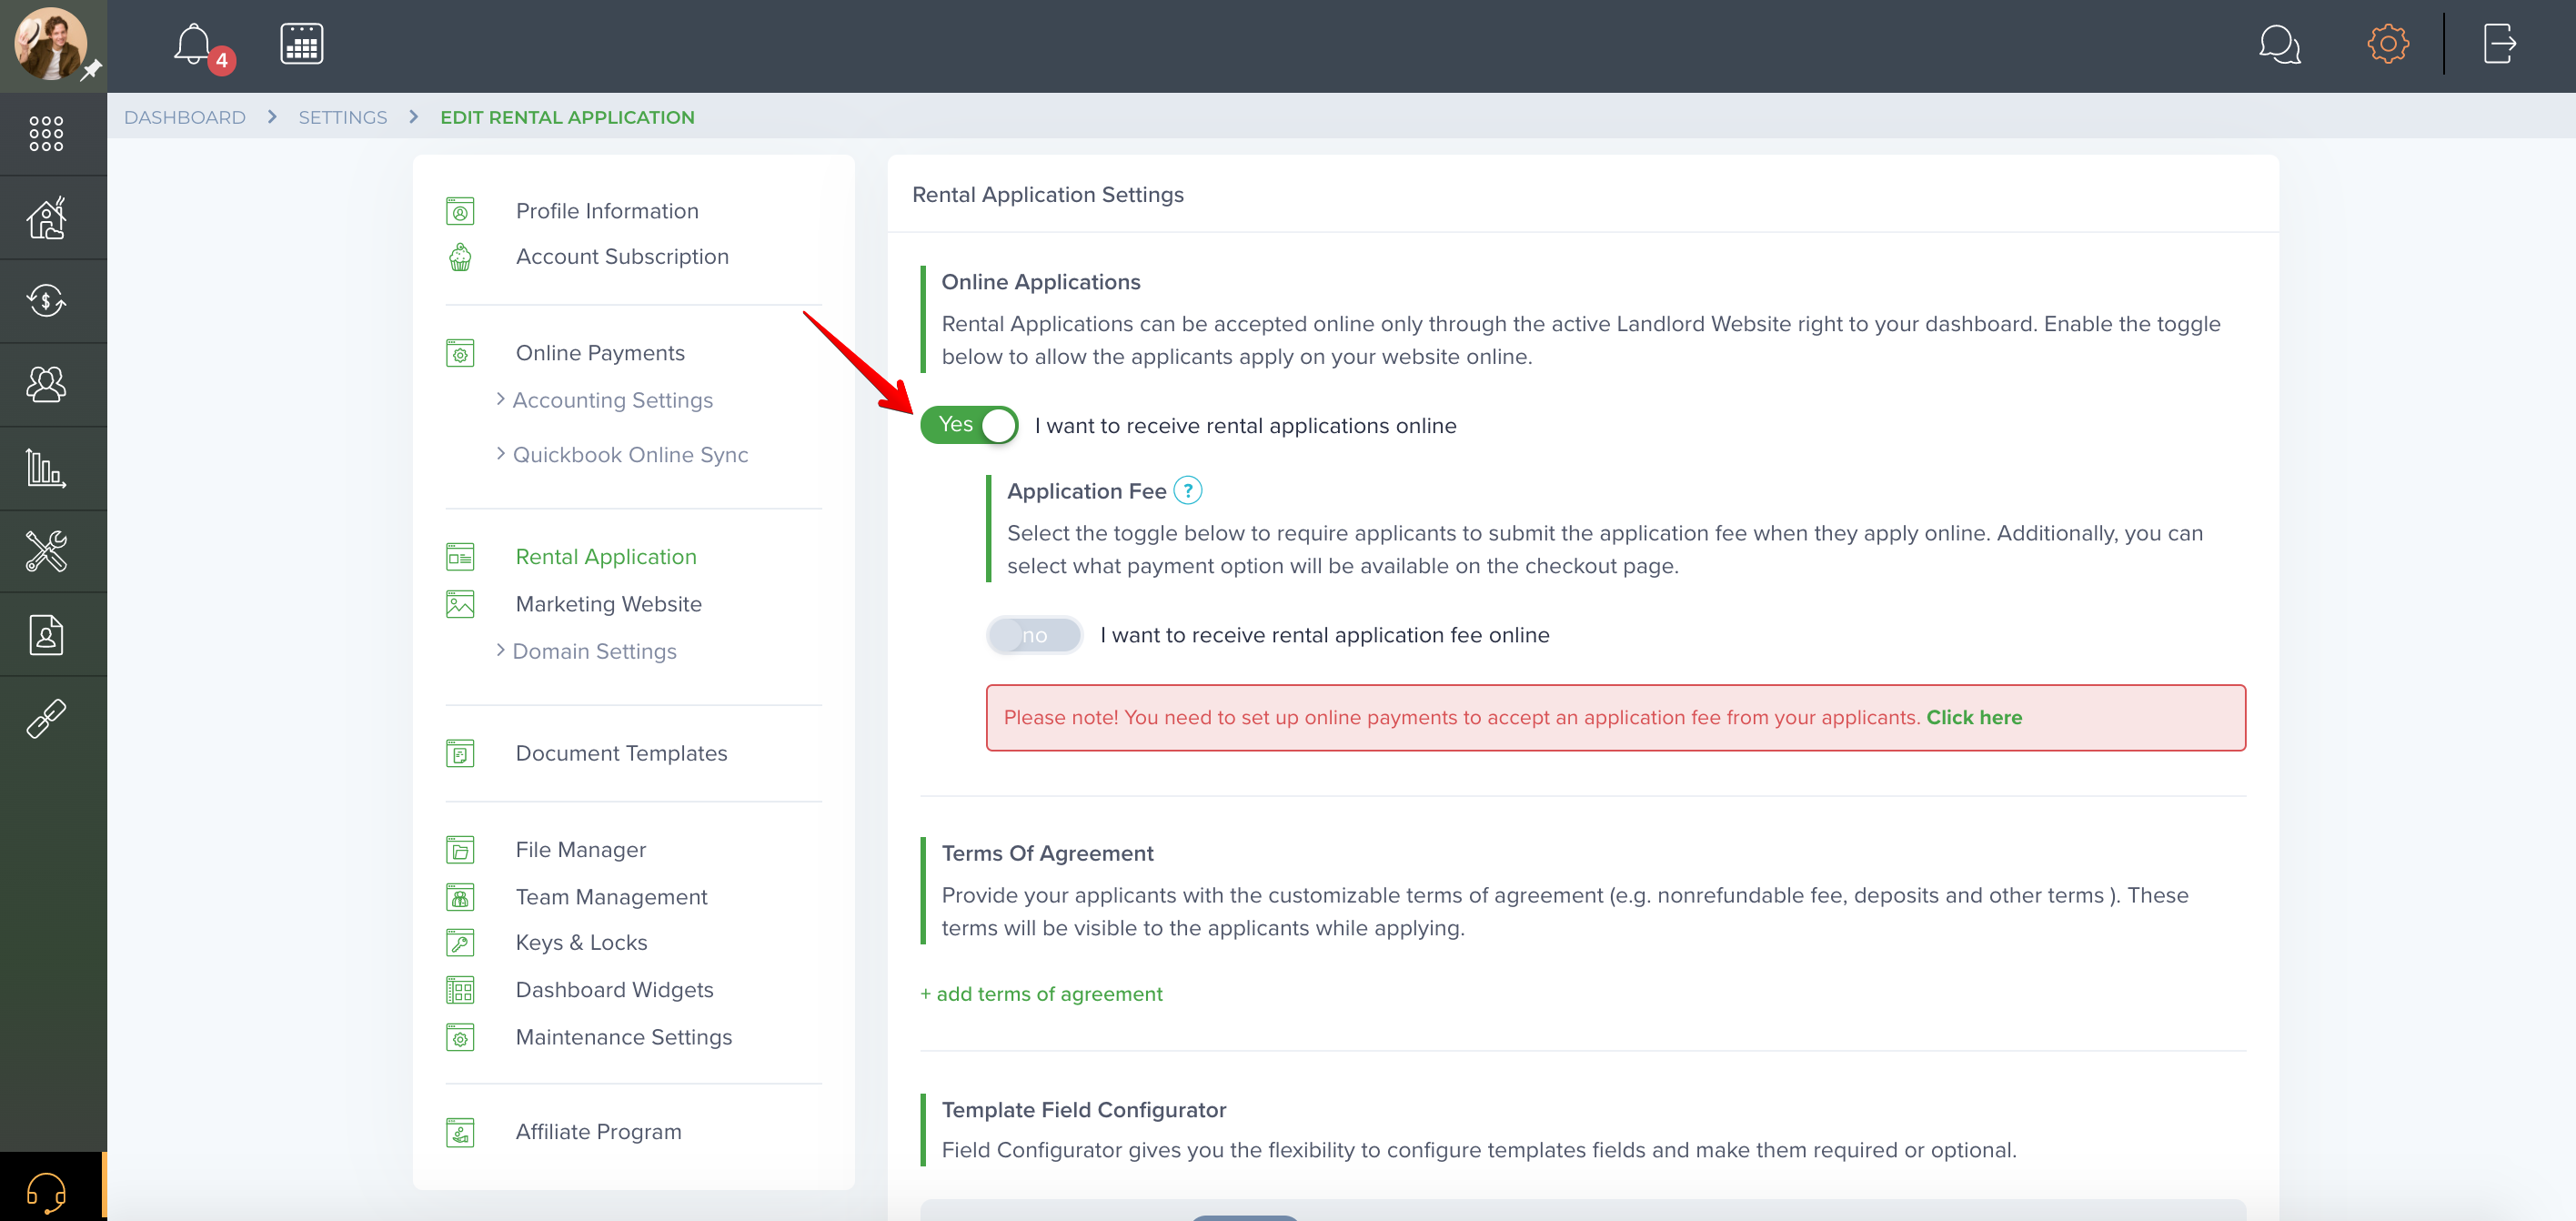
Task: Open the reports bar chart icon in sidebar
Action: (46, 468)
